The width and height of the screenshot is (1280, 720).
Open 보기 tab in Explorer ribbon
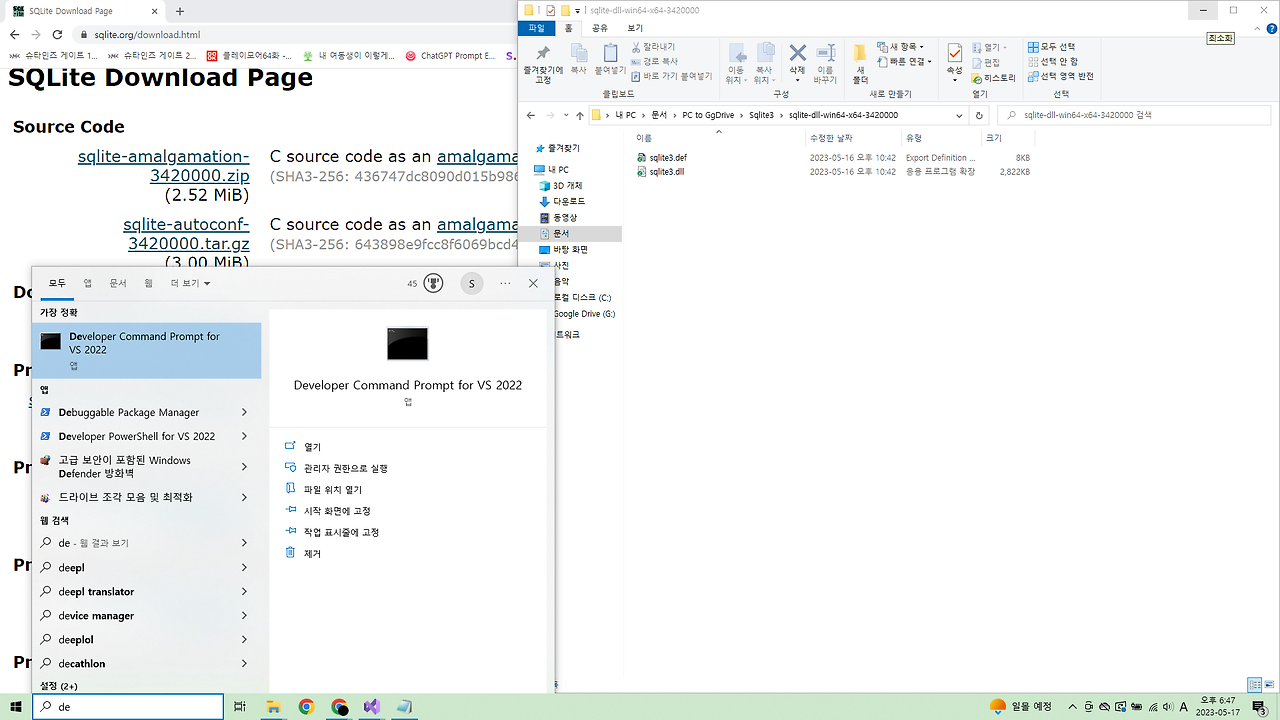click(635, 28)
